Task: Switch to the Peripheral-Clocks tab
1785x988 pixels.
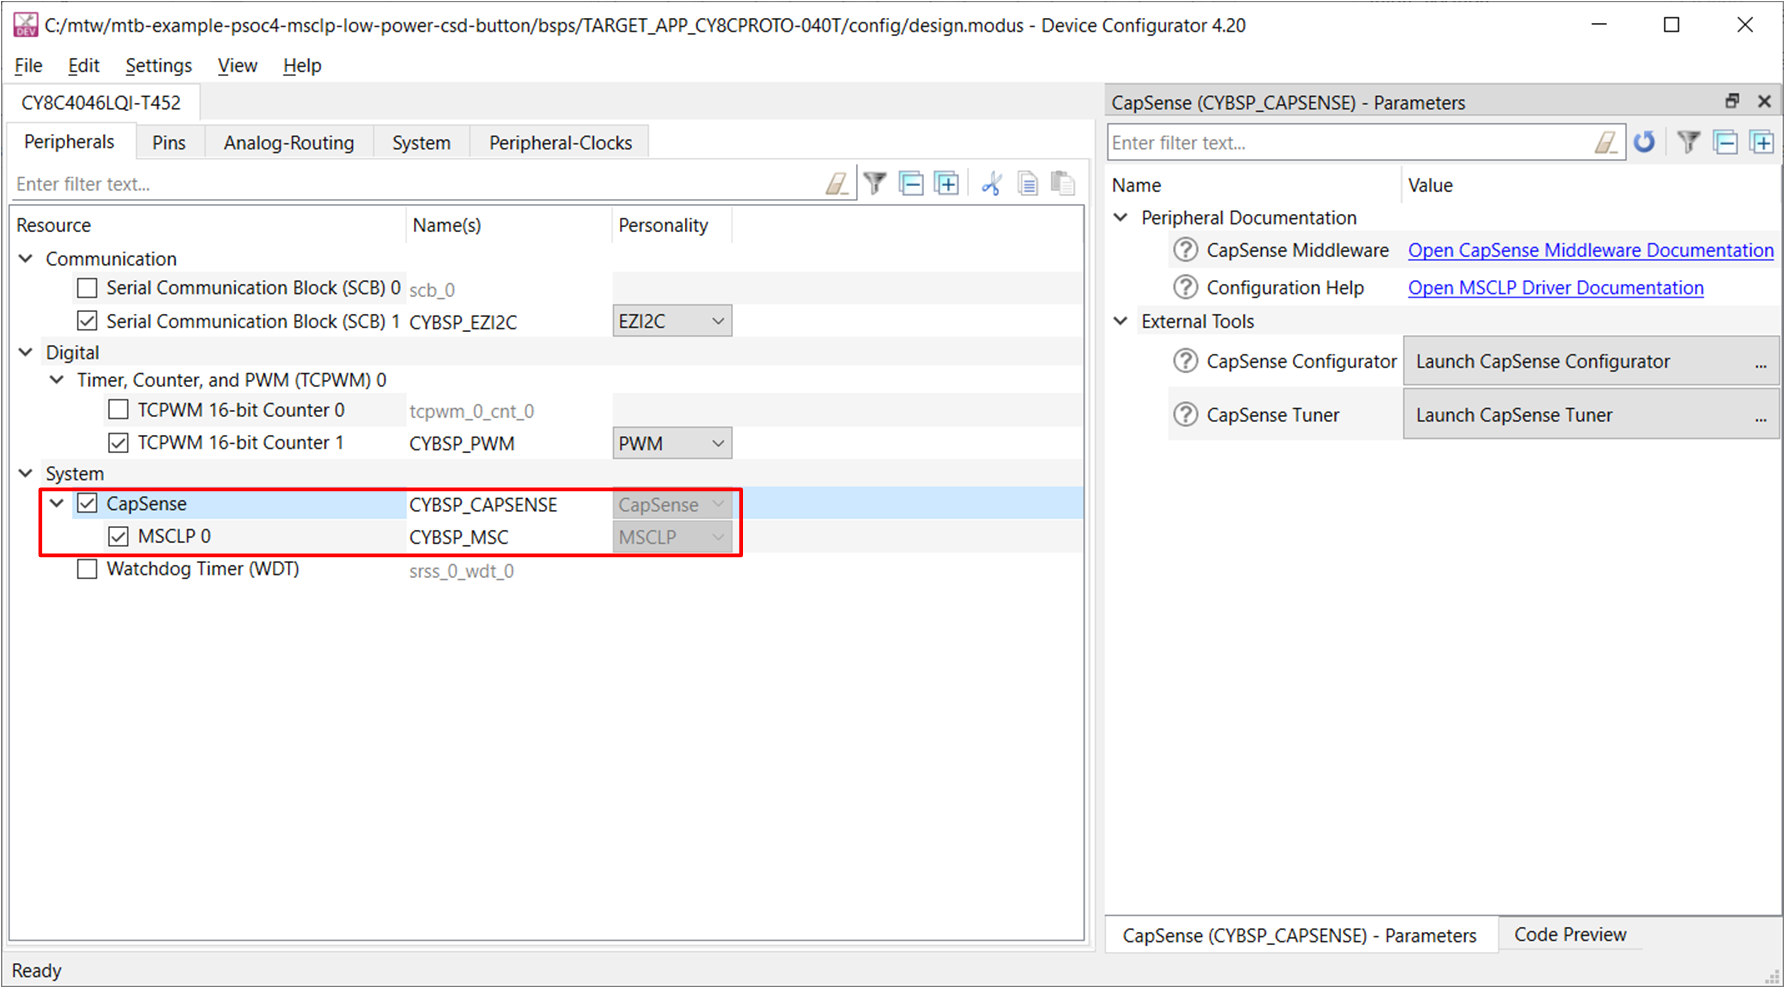Action: click(560, 142)
